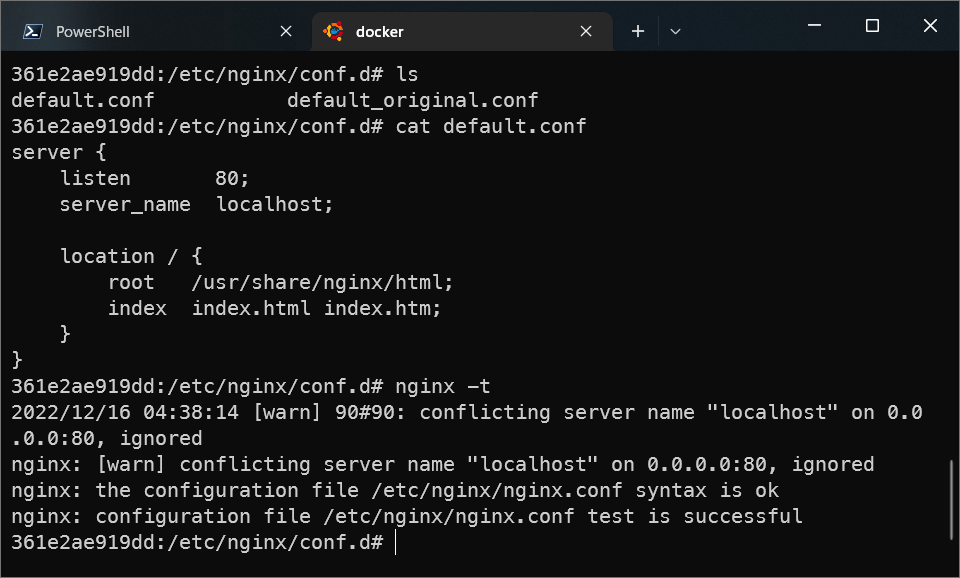Screen dimensions: 960x578
Task: Switch to the PowerShell tab
Action: click(x=157, y=31)
